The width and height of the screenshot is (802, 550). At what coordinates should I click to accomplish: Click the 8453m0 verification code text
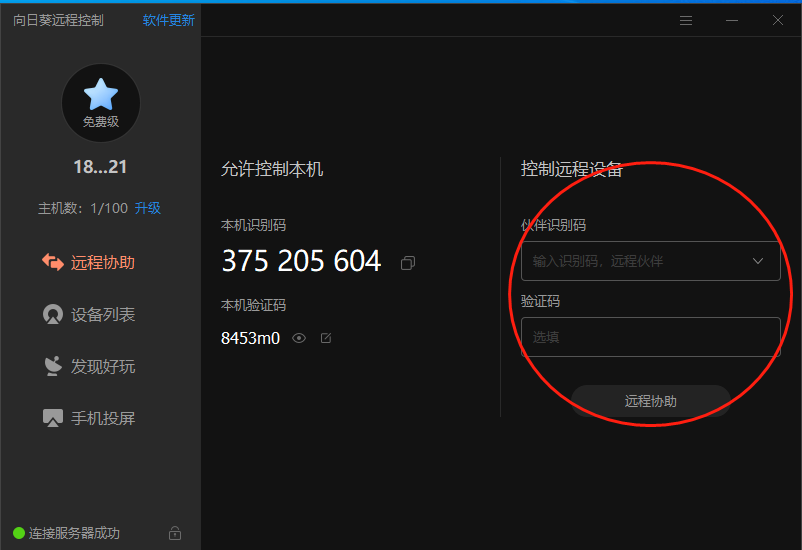pyautogui.click(x=251, y=338)
